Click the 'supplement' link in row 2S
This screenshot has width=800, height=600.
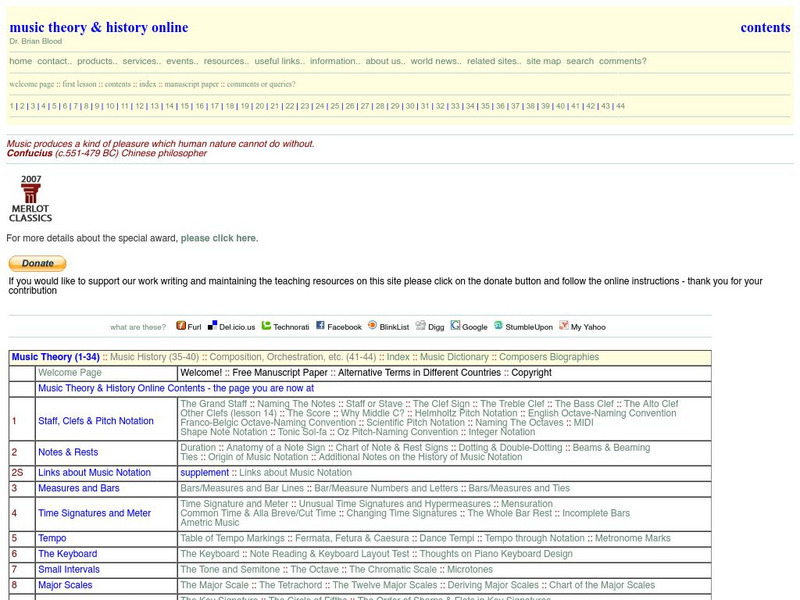(205, 472)
